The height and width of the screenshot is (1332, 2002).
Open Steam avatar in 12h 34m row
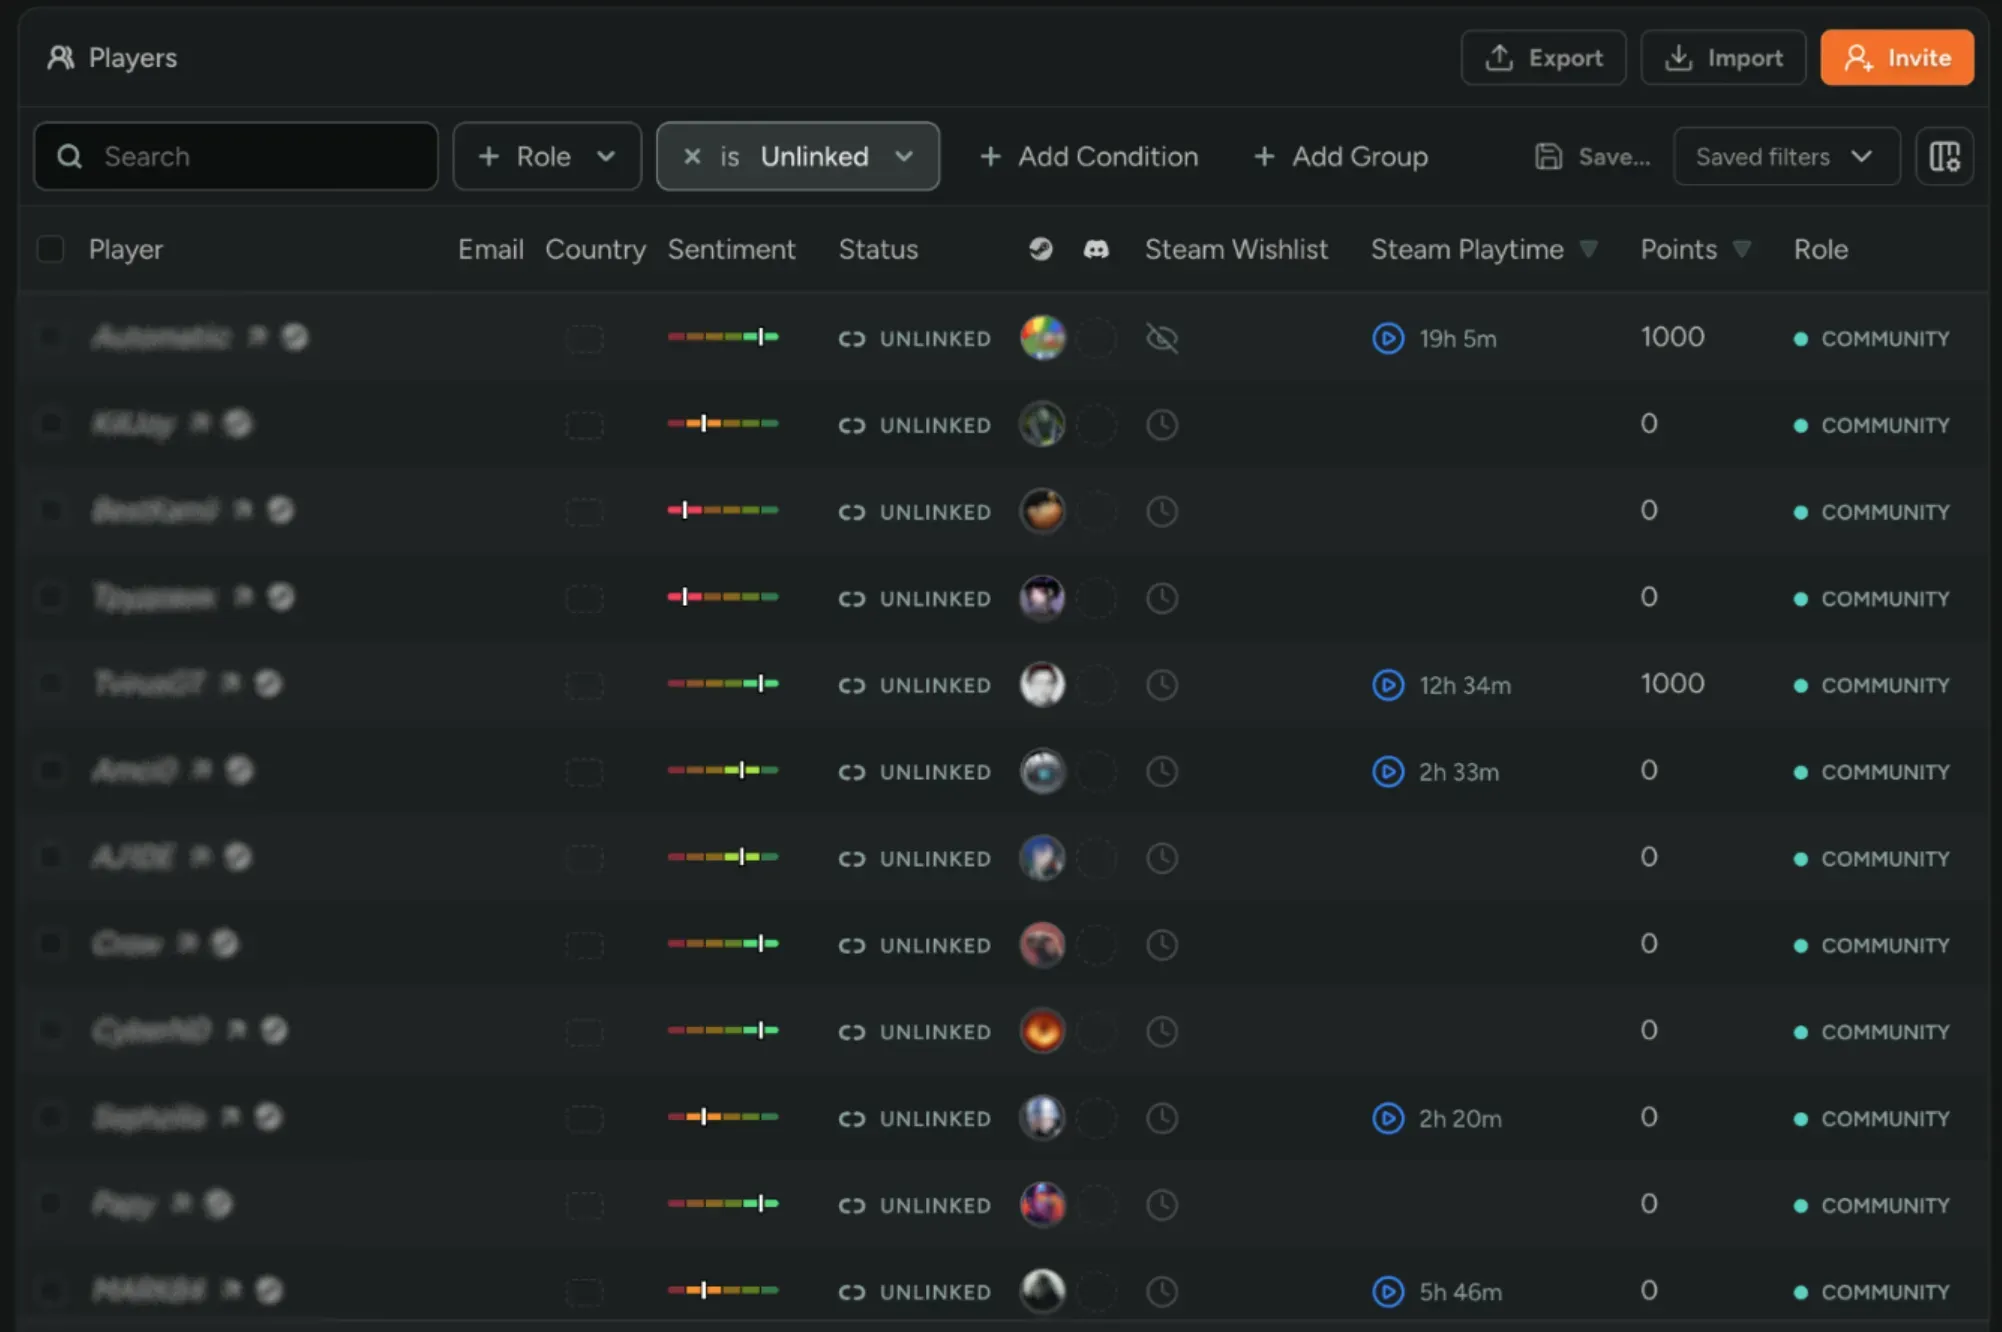(x=1042, y=685)
